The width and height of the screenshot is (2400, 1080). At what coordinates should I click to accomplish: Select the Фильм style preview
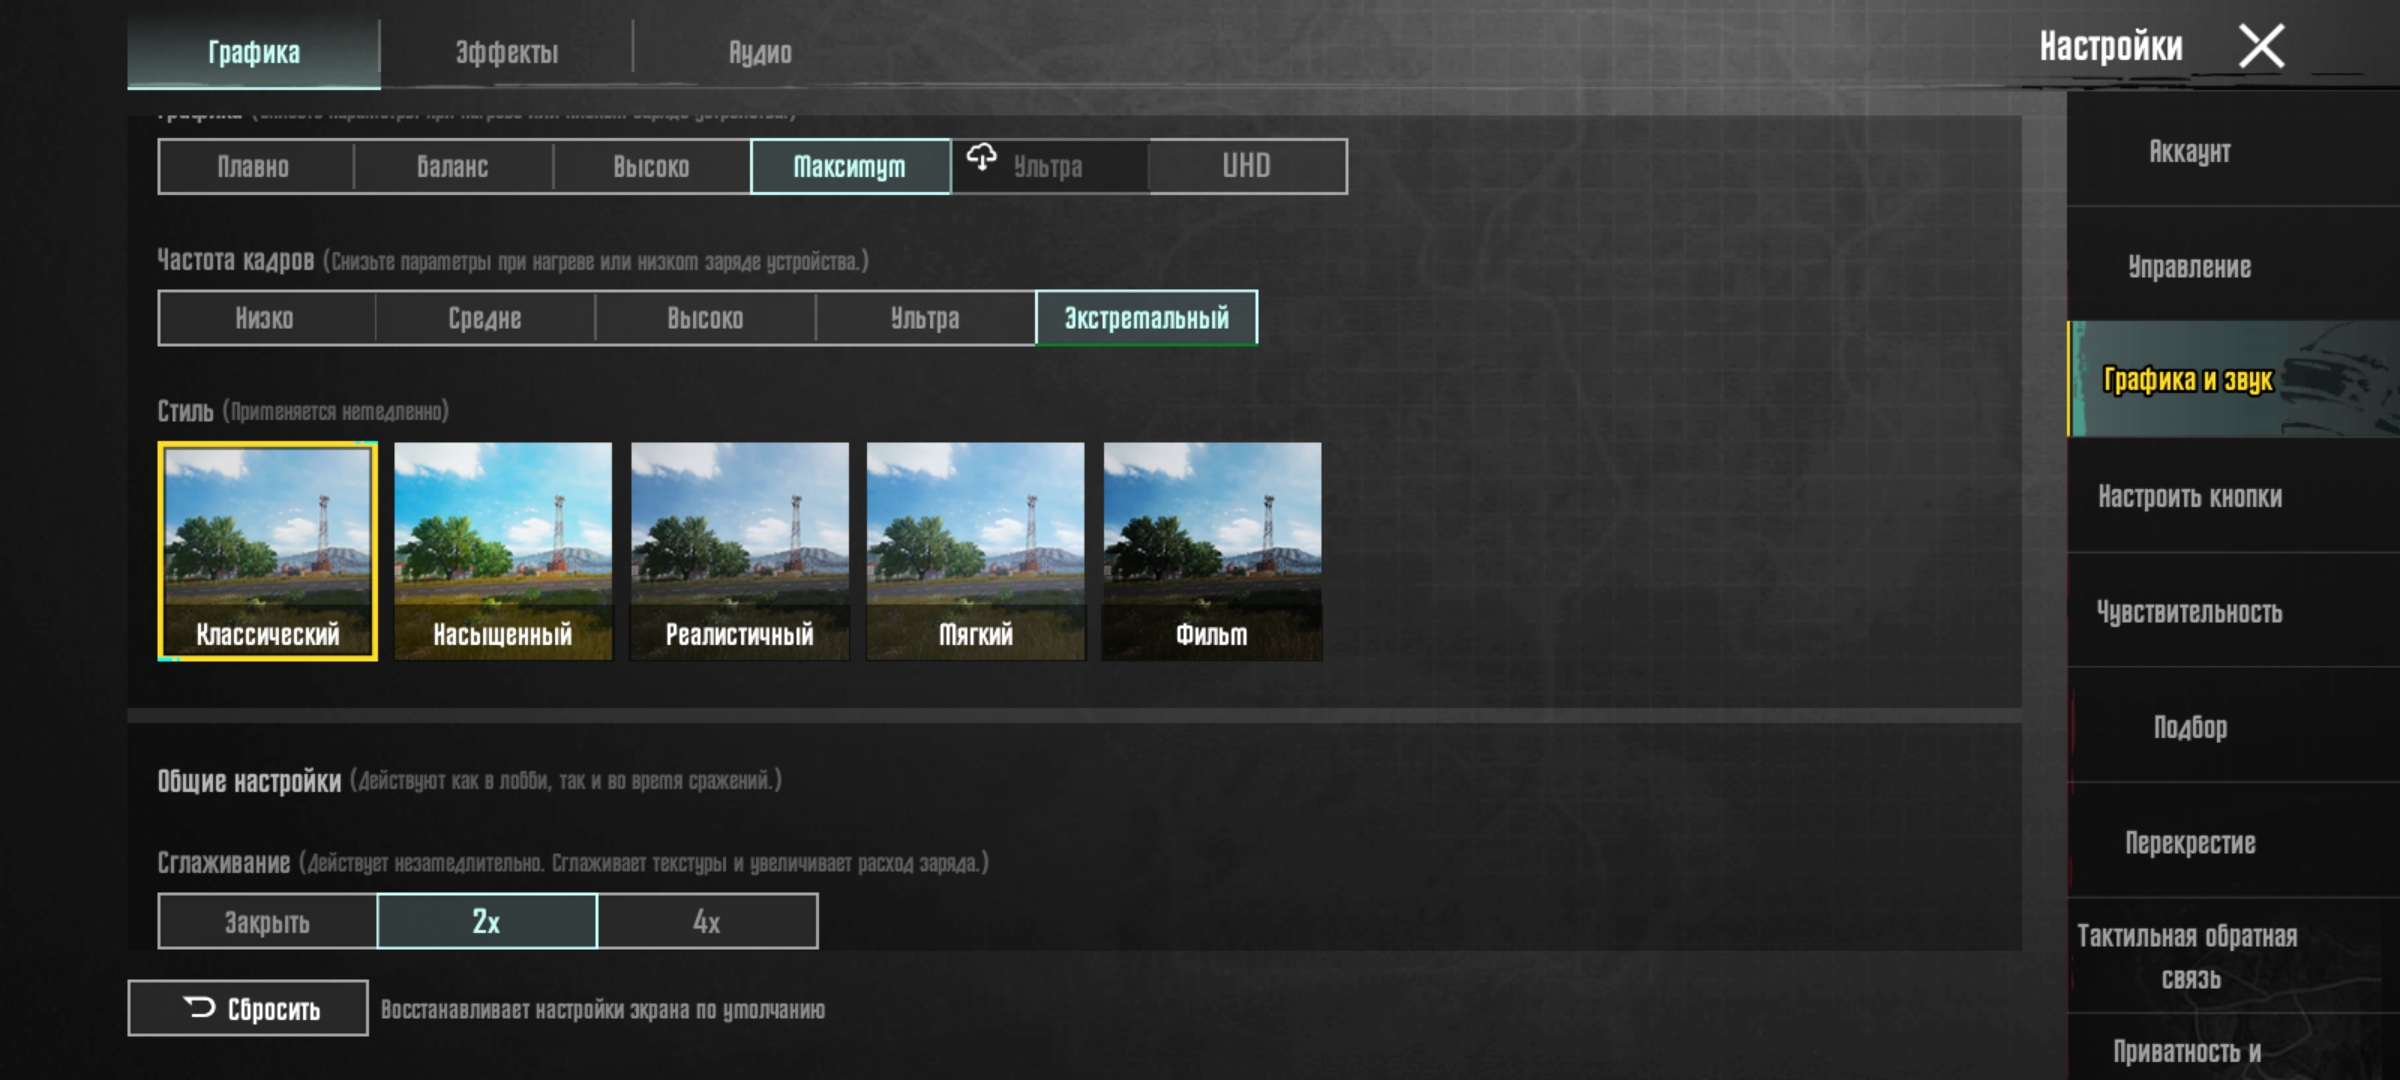[1212, 550]
